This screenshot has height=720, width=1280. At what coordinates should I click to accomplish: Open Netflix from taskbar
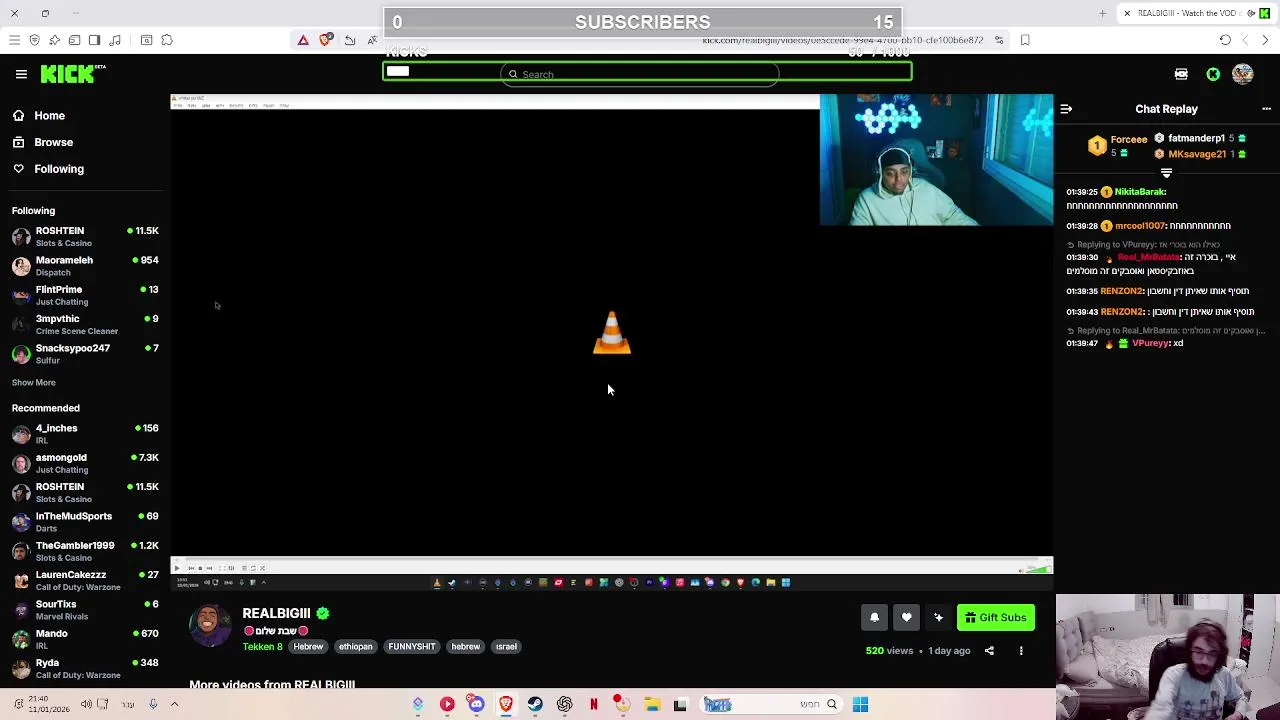tap(593, 705)
